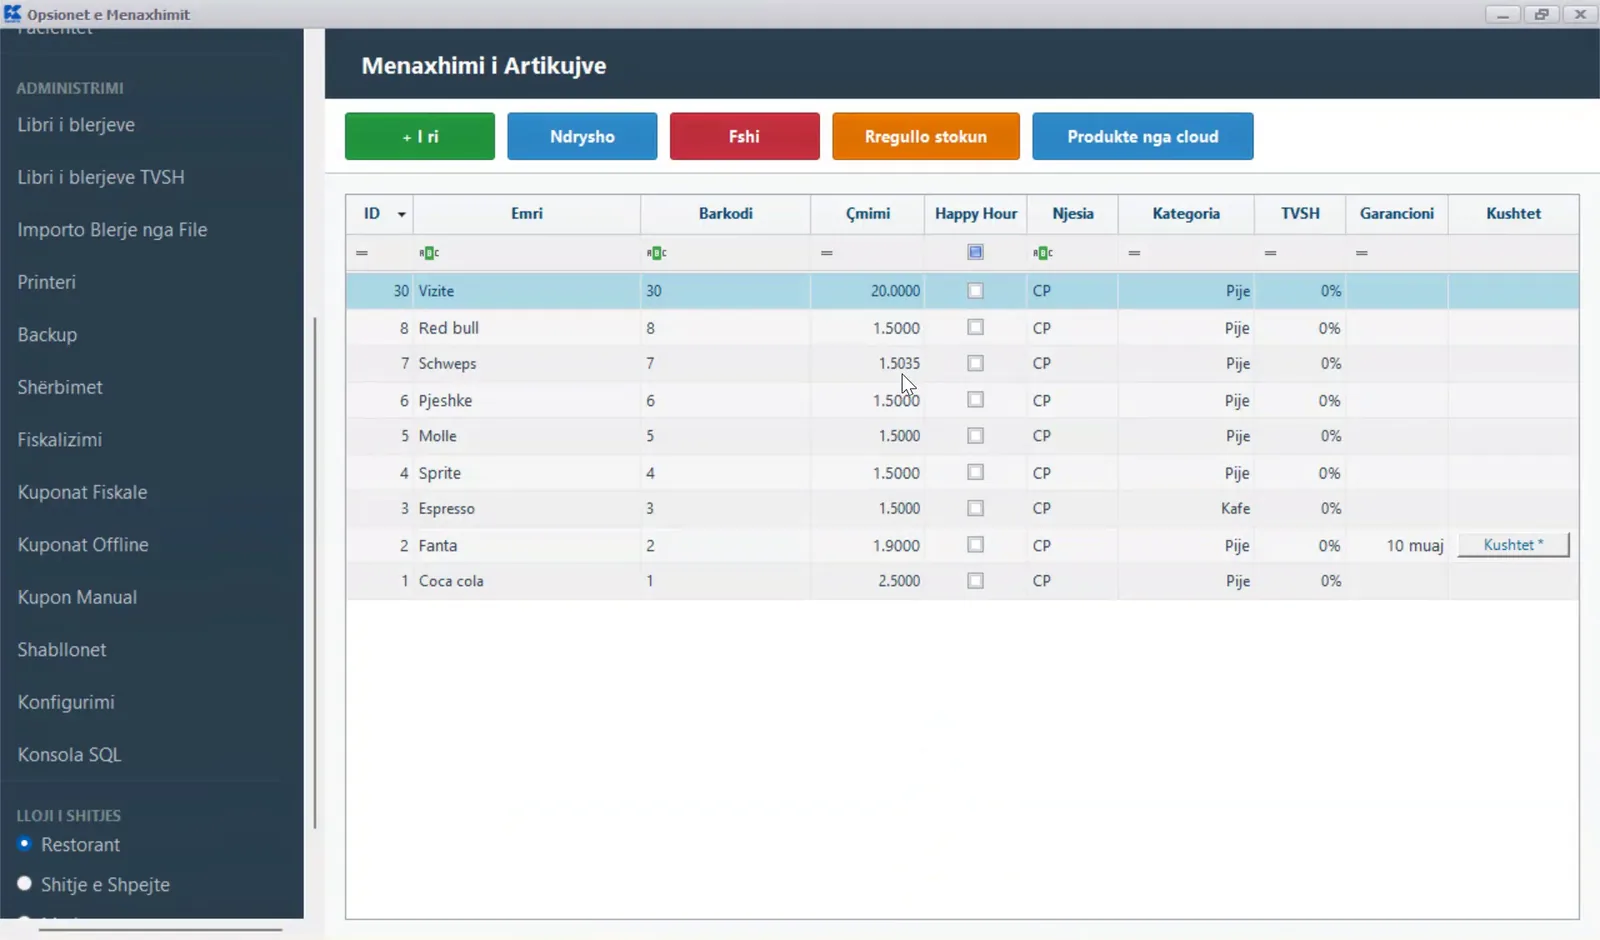Click the Emri column filter operator icon

429,253
